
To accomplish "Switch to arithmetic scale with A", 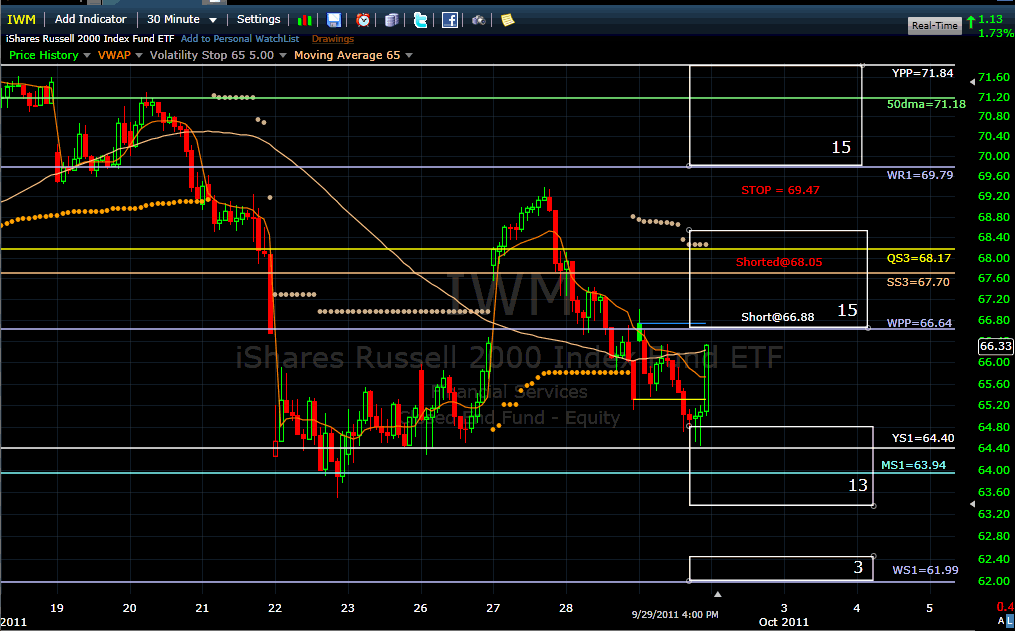I will 1001,621.
